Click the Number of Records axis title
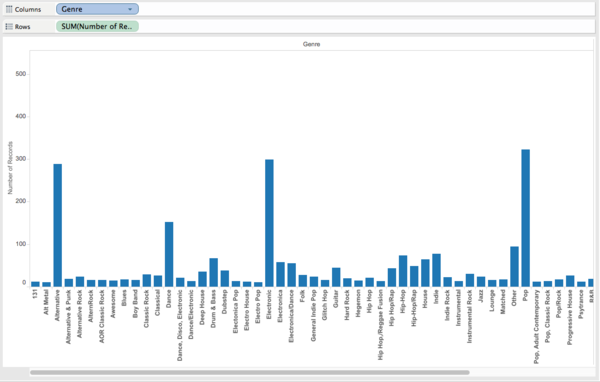Viewport: 600px width, 382px height. pyautogui.click(x=10, y=168)
